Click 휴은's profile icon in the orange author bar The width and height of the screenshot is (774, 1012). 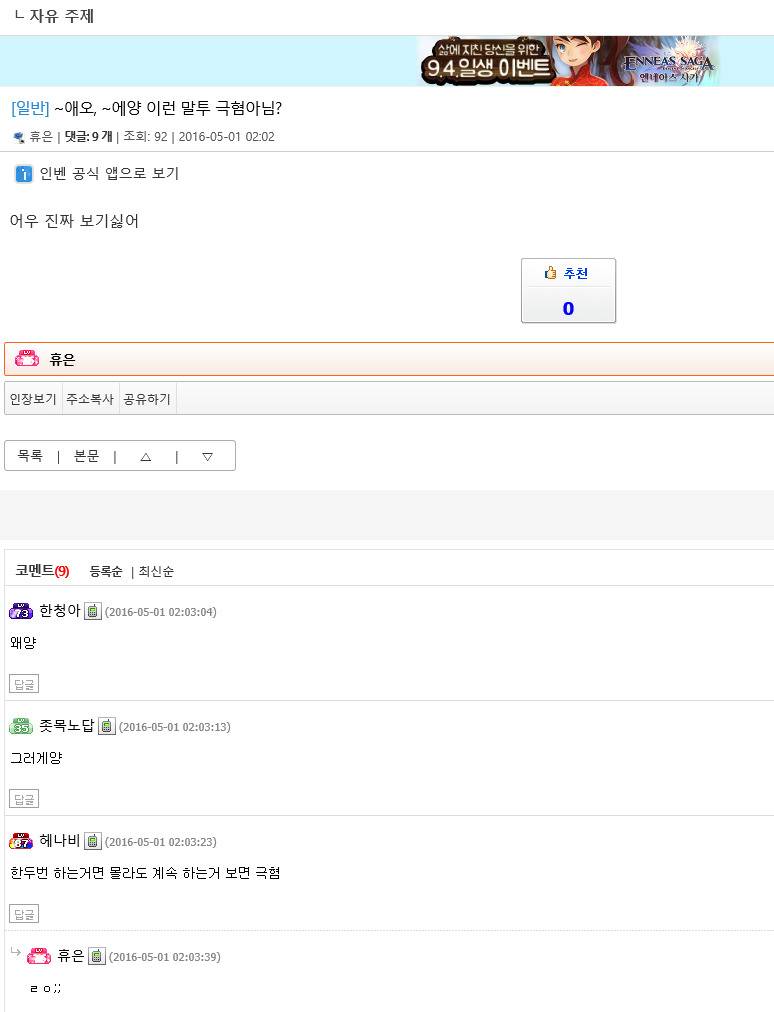(x=26, y=358)
